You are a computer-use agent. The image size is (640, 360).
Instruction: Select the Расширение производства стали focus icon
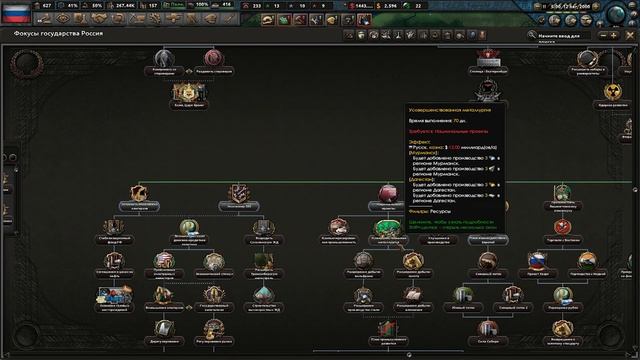pos(363,295)
